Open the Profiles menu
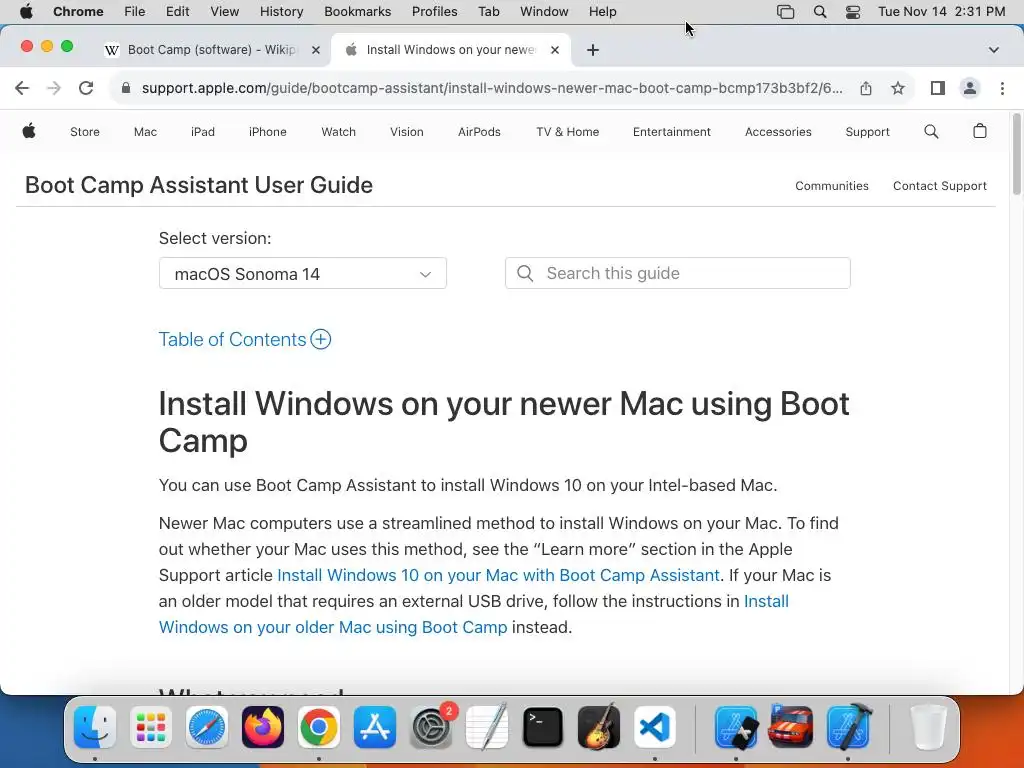Screen dimensions: 1024x768 [434, 12]
